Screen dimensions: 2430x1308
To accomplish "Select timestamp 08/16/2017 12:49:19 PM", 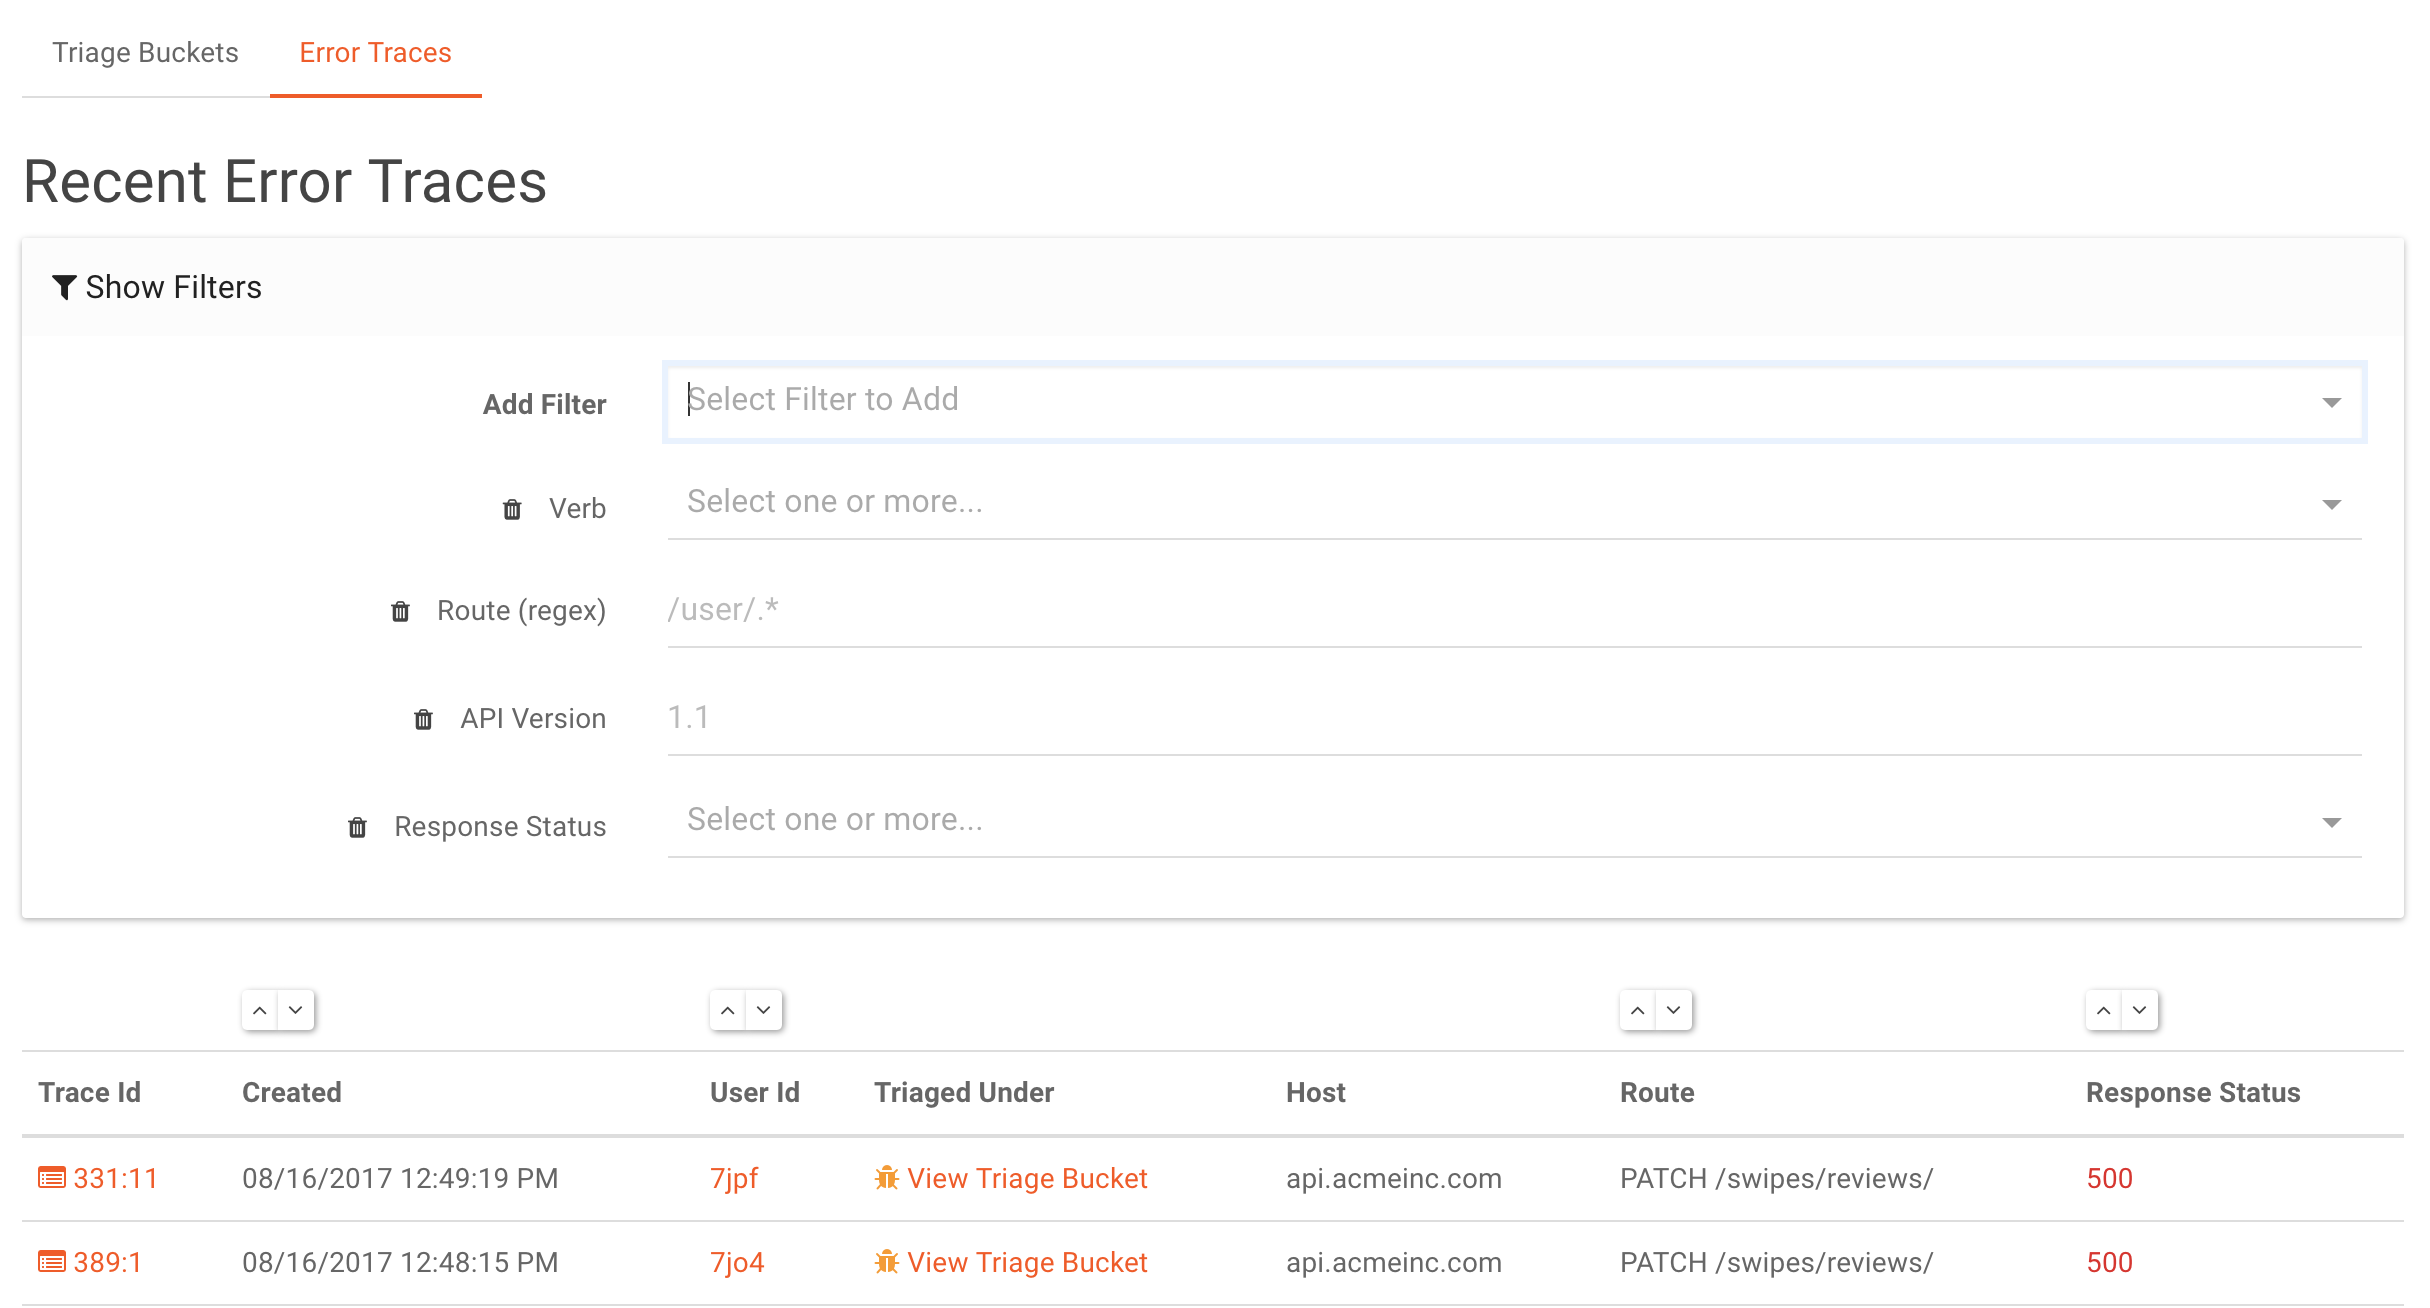I will (x=400, y=1178).
